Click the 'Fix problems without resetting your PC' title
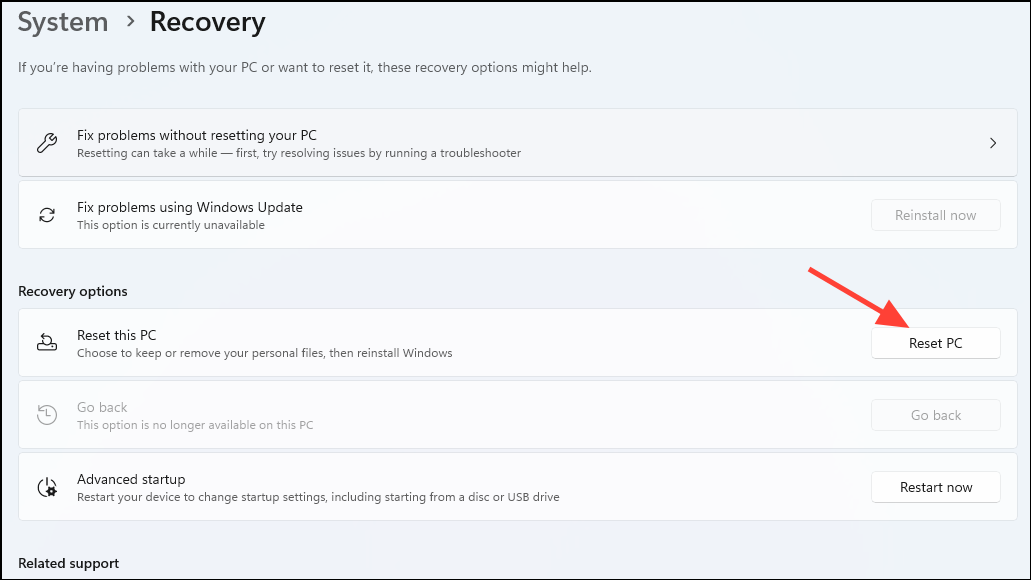The image size is (1031, 580). tap(197, 135)
